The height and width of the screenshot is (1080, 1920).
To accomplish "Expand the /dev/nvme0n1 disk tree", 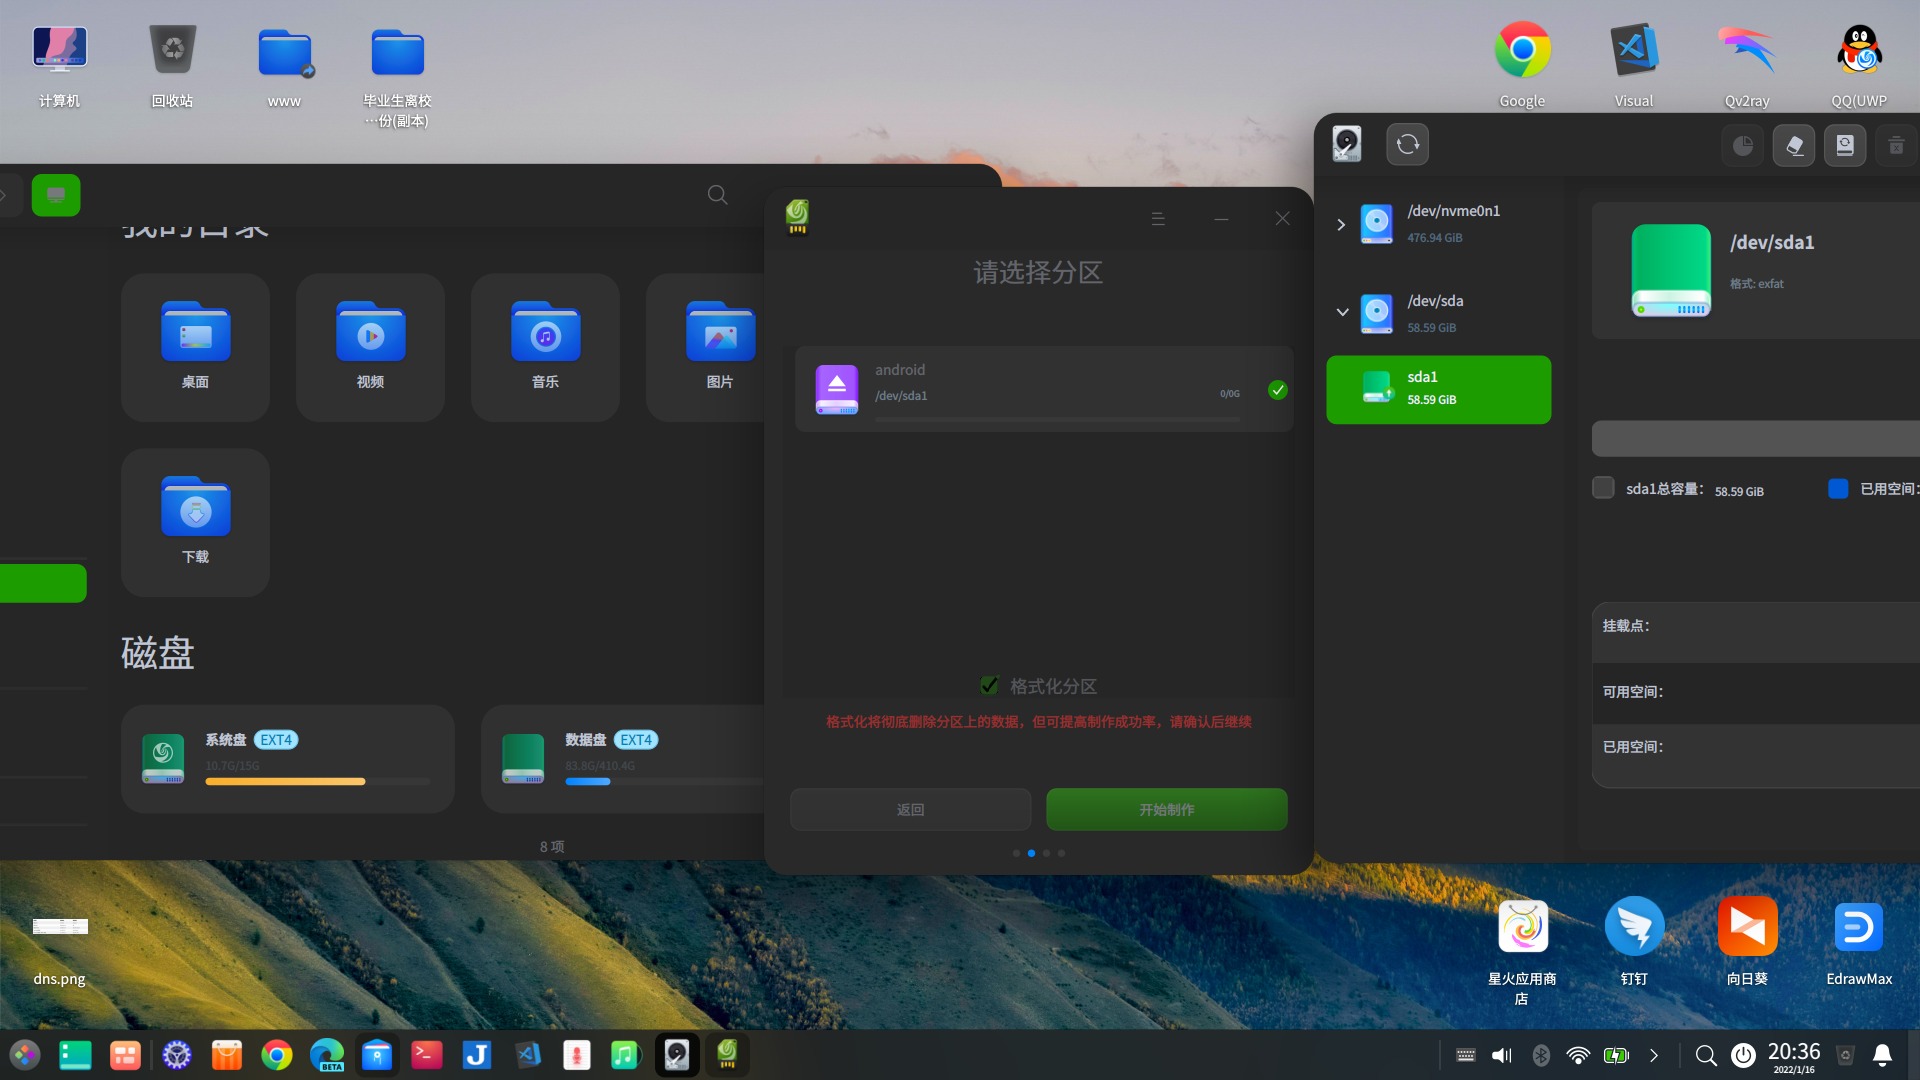I will (1341, 225).
